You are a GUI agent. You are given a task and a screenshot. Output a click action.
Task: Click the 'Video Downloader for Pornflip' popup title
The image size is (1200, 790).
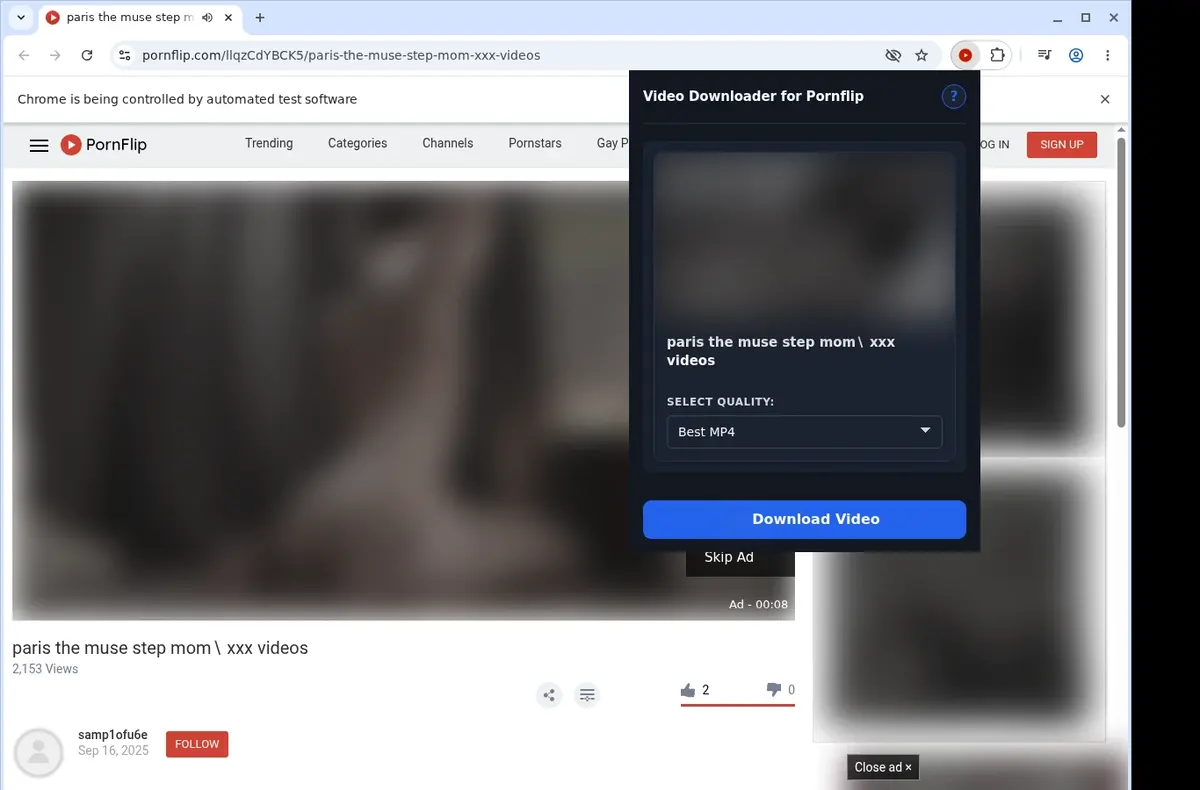(x=753, y=96)
